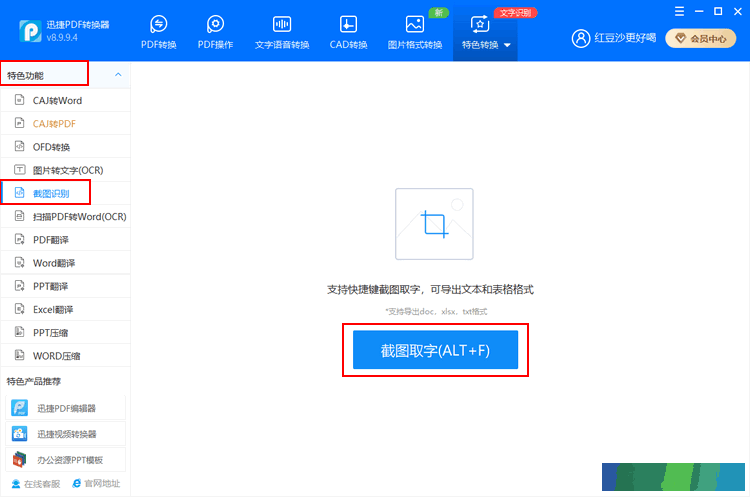Select WORD压缩 in the sidebar
The height and width of the screenshot is (497, 750).
[x=66, y=356]
